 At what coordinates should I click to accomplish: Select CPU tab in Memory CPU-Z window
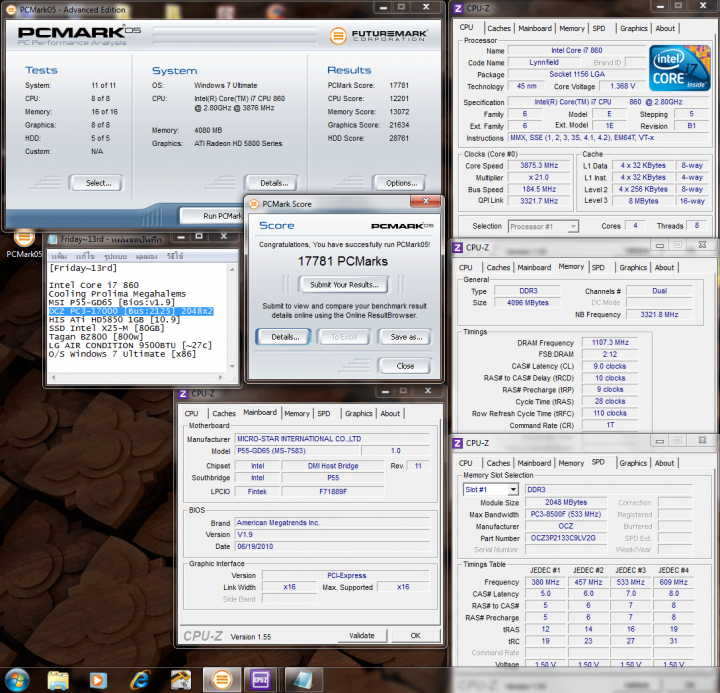coord(465,267)
